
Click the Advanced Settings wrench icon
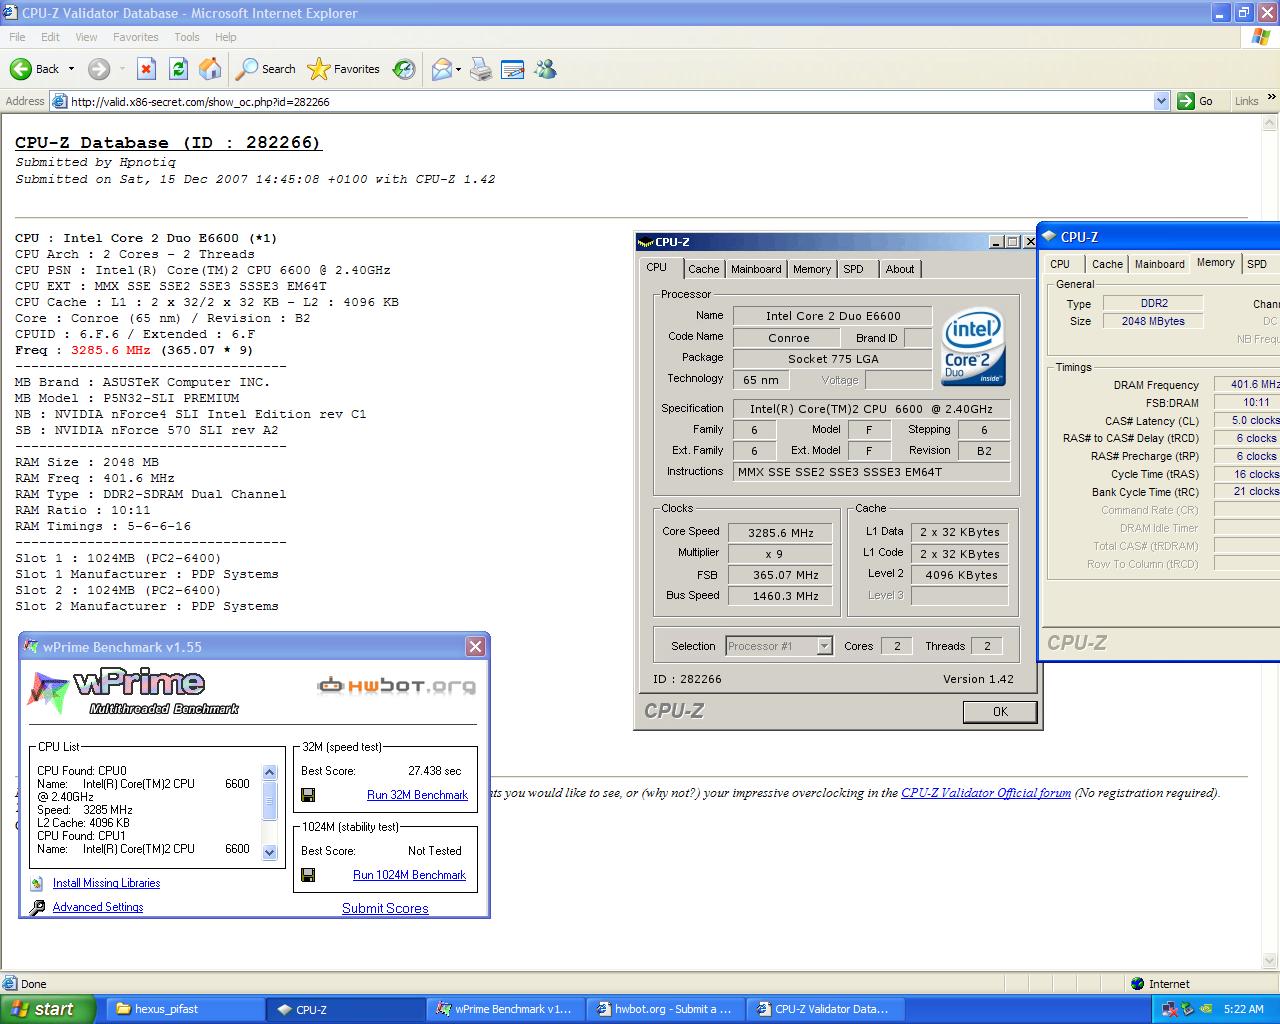point(37,907)
